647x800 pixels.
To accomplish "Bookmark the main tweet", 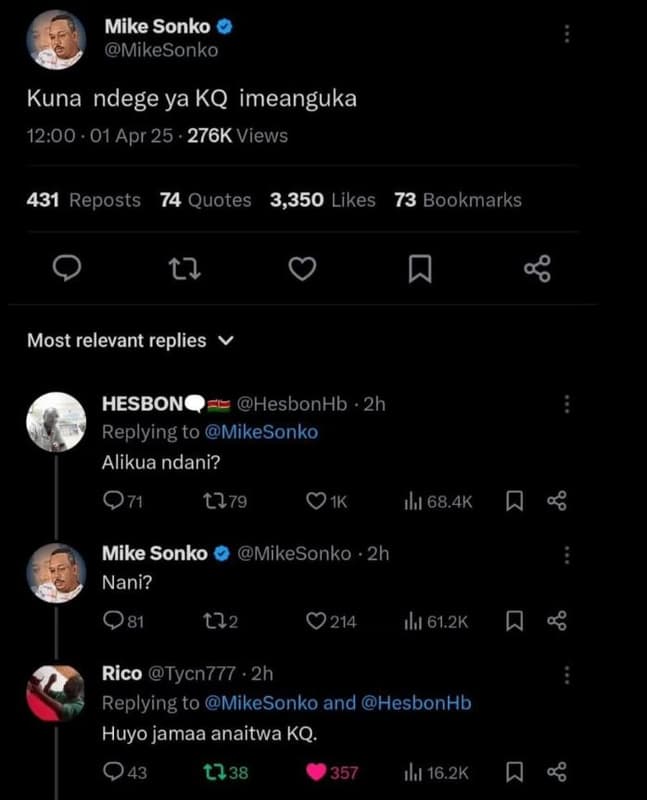I will point(421,268).
